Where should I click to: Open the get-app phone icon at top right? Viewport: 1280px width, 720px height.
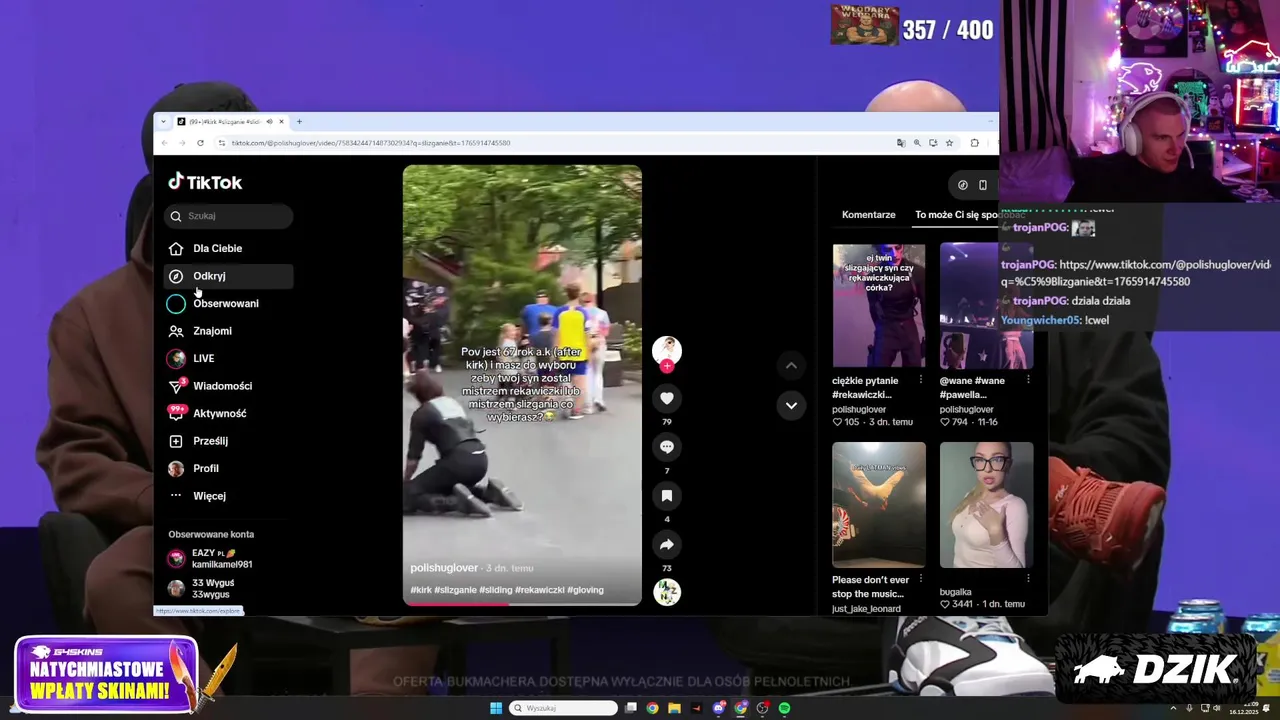tap(983, 185)
